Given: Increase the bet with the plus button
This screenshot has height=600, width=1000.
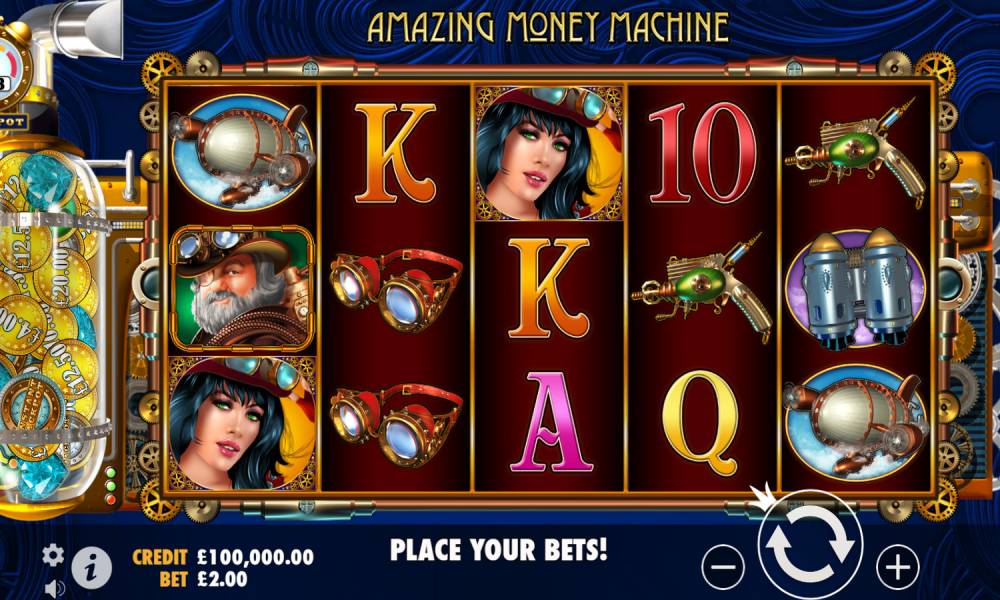Looking at the screenshot, I should [x=898, y=566].
